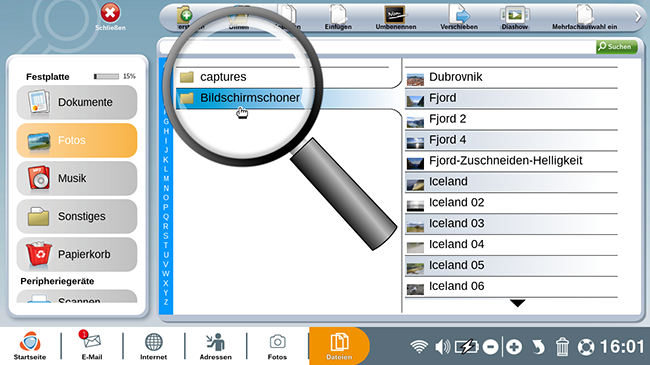Screen dimensions: 650x365
Task: Select the Dokumente category button
Action: [x=77, y=102]
